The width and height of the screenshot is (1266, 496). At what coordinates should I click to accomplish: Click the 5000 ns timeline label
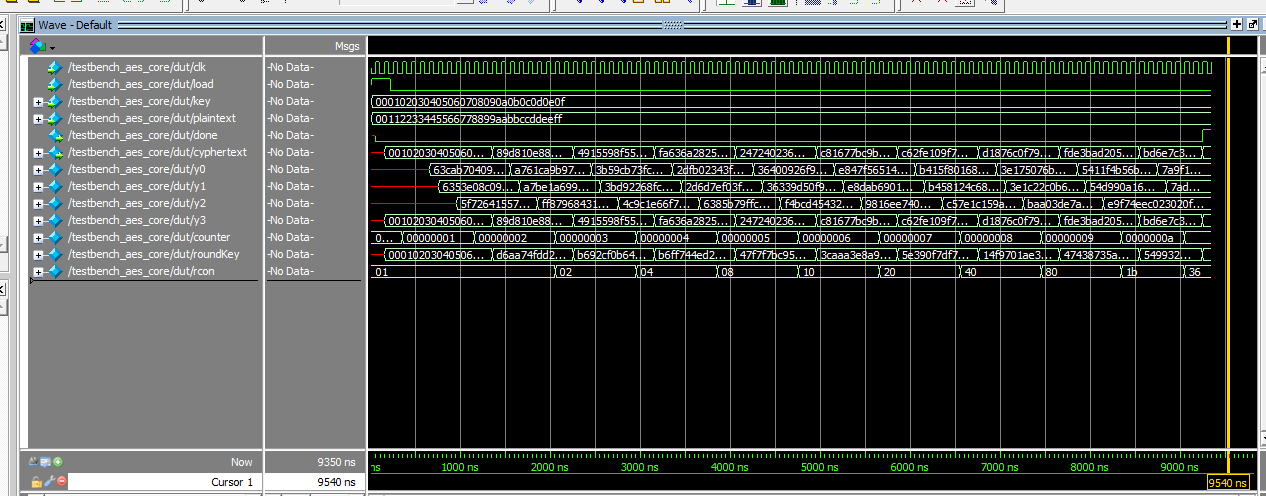pos(818,467)
